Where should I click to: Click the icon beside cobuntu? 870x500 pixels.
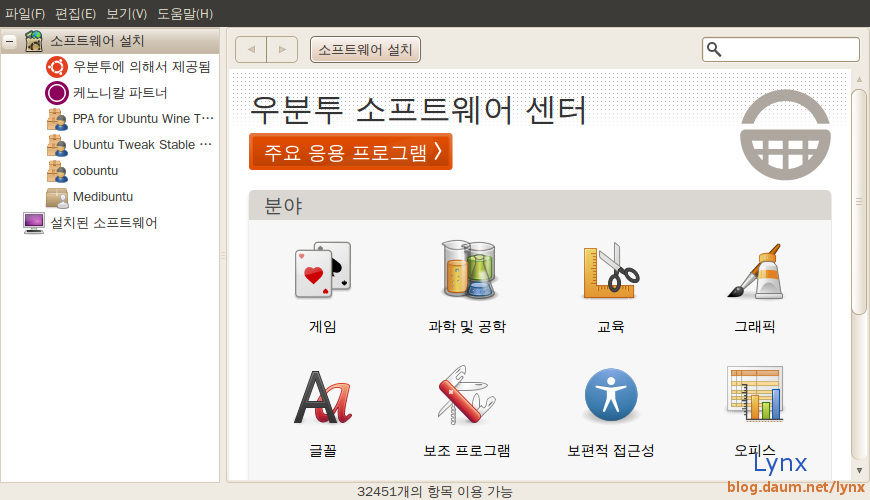[57, 171]
